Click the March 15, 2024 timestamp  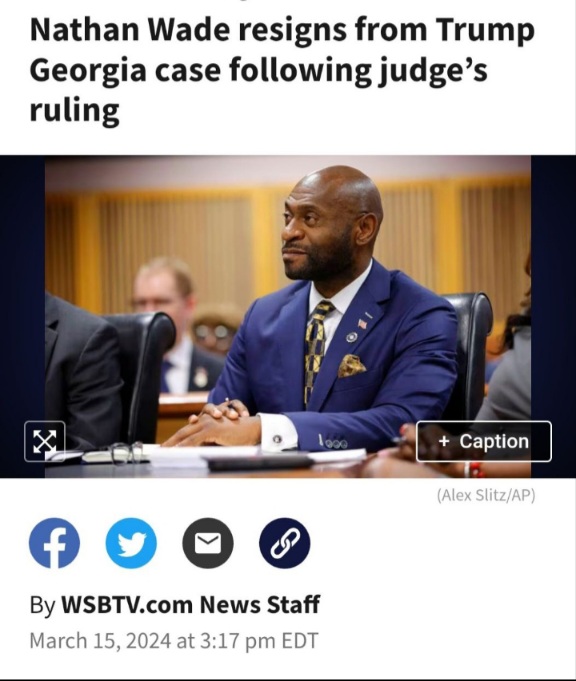[x=174, y=641]
